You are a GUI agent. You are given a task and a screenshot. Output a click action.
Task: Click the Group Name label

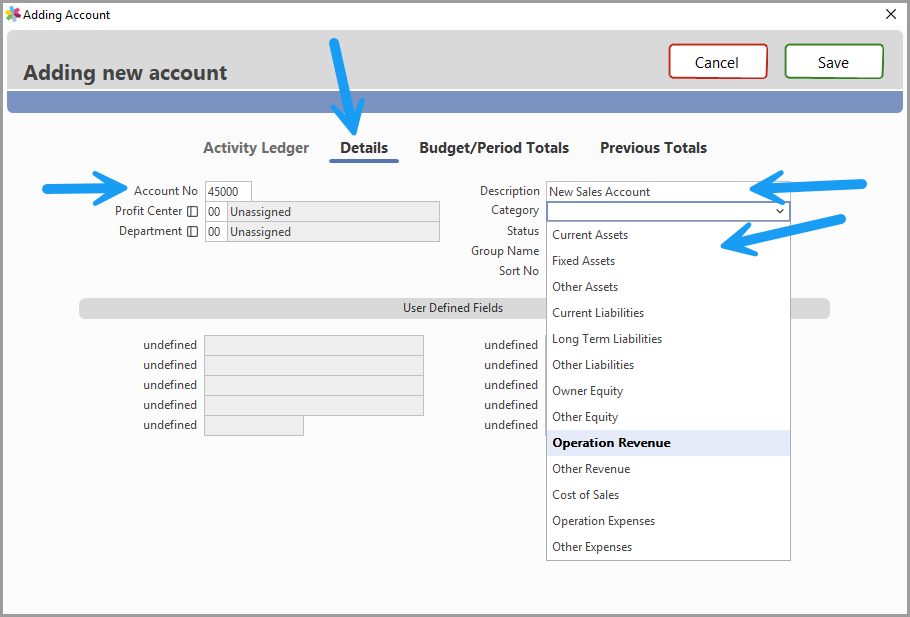(505, 251)
